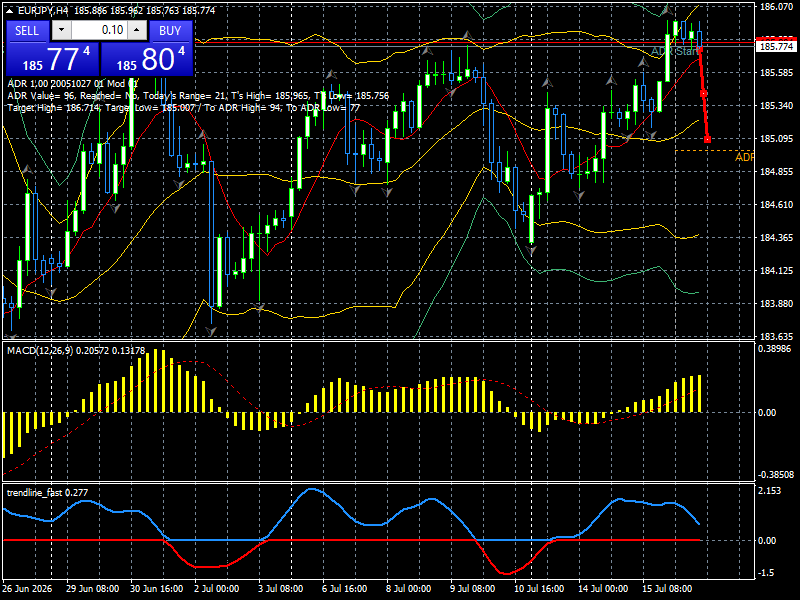The image size is (800, 600).
Task: Select the MACD(12,26,9) indicator label
Action: (76, 351)
